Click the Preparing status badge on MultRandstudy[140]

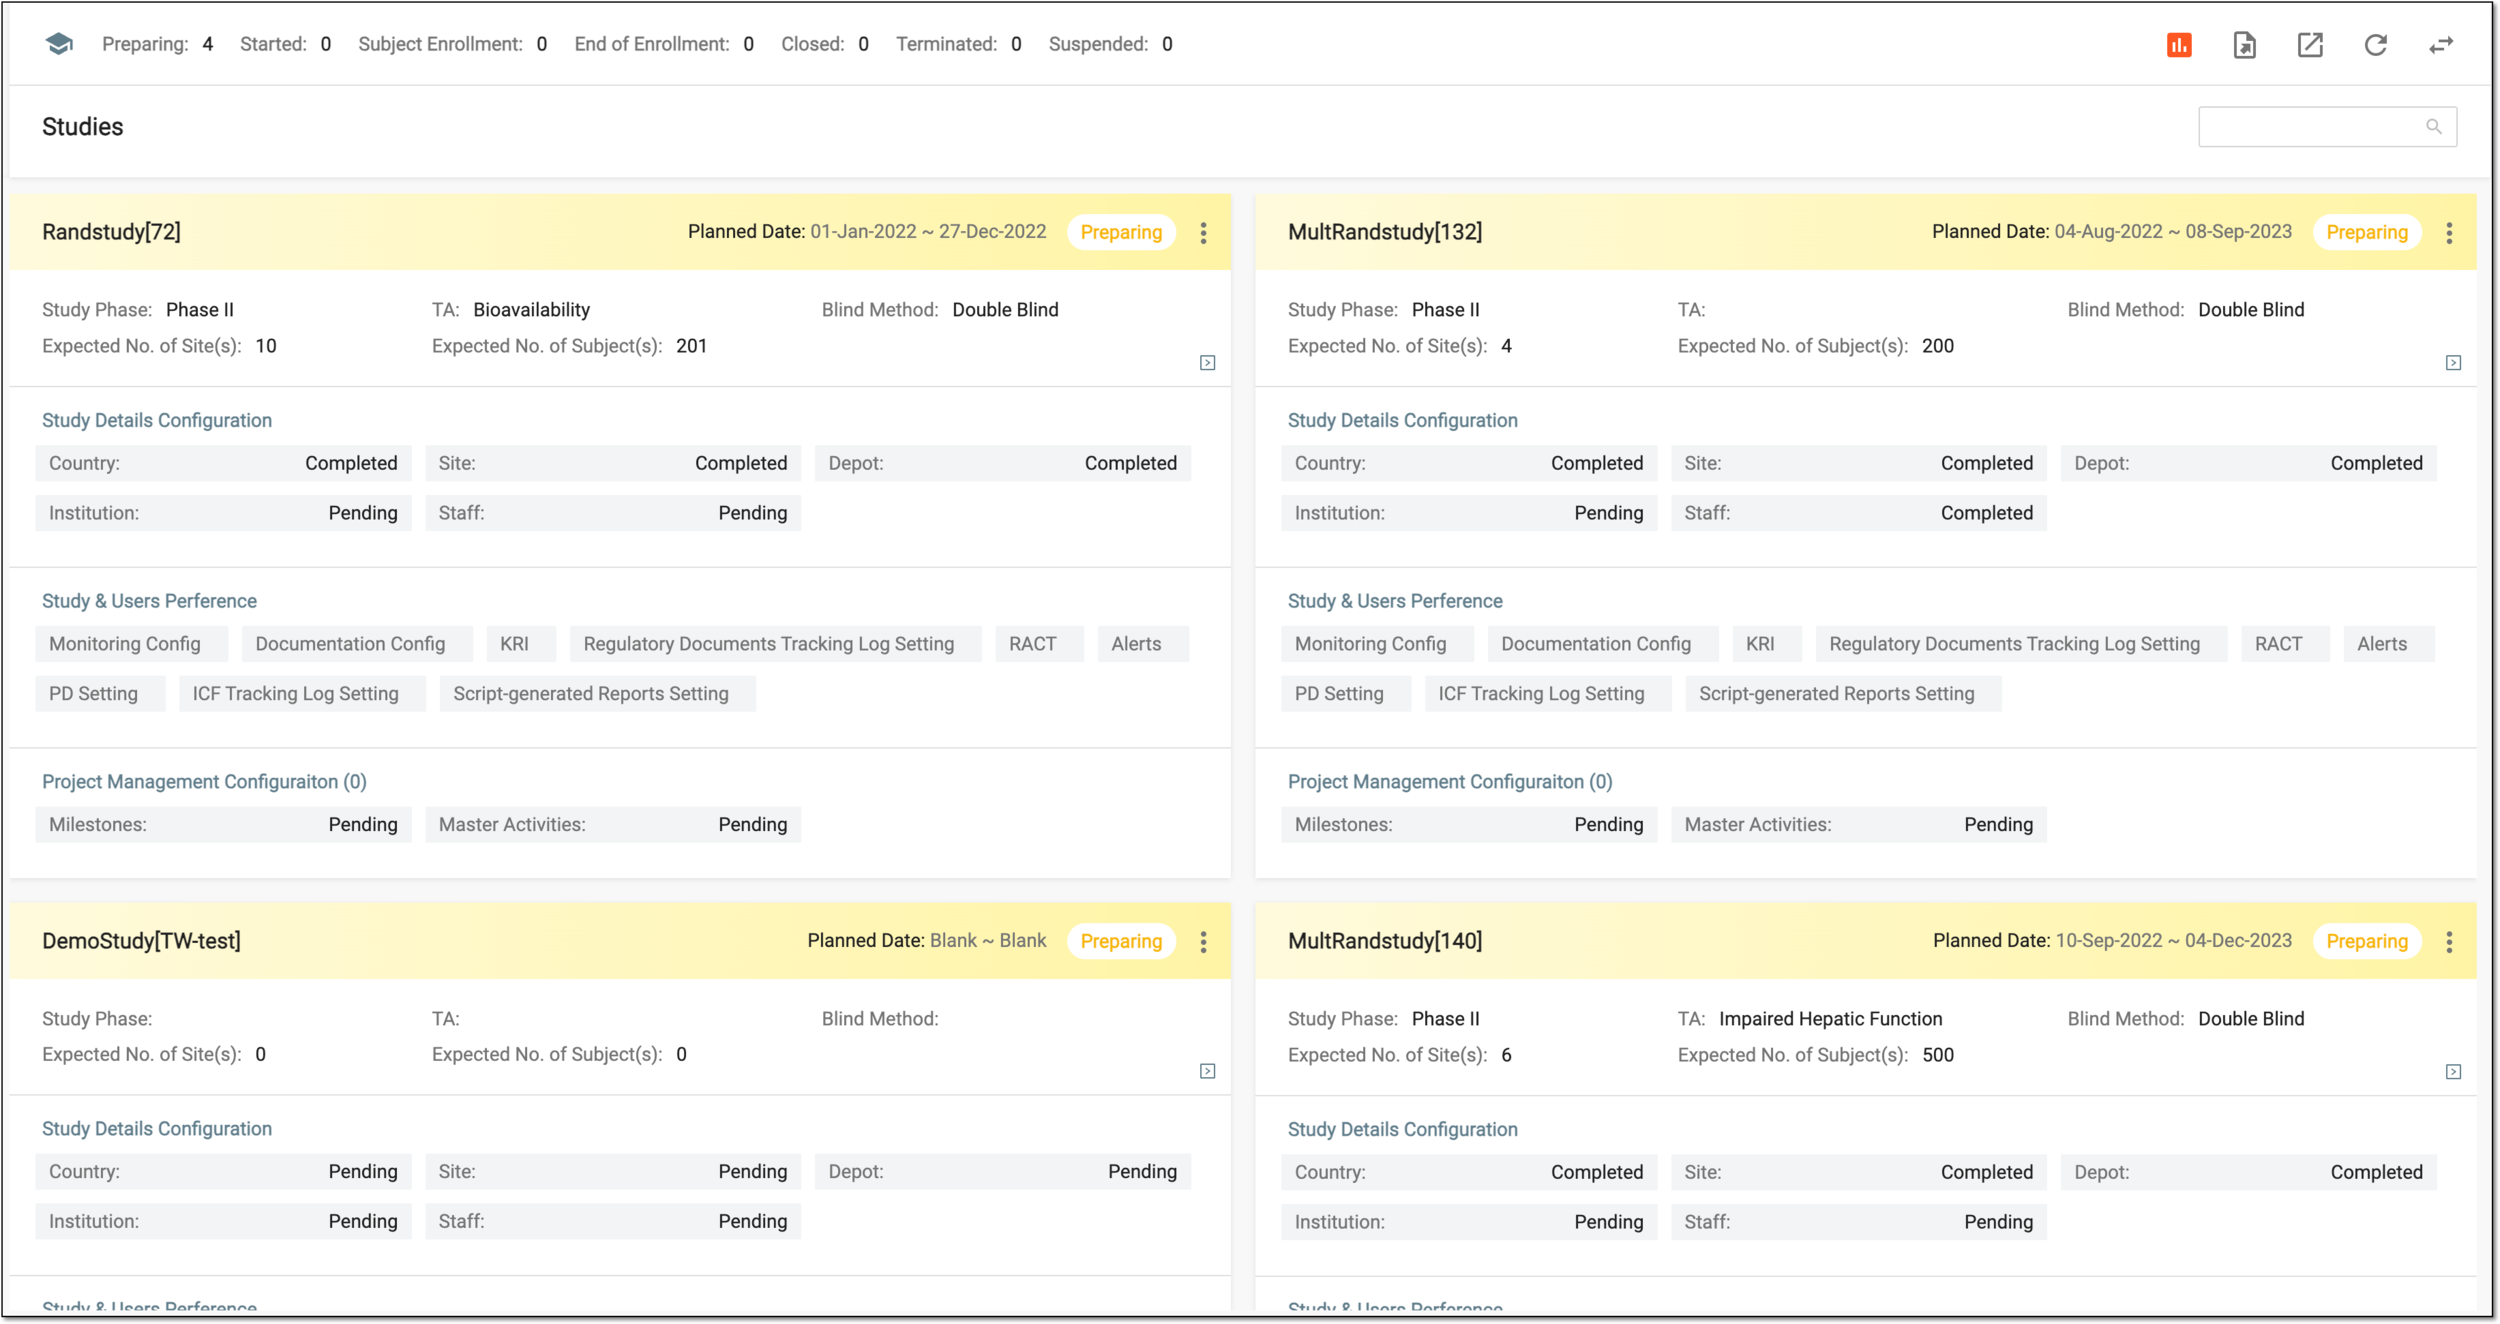point(2367,942)
